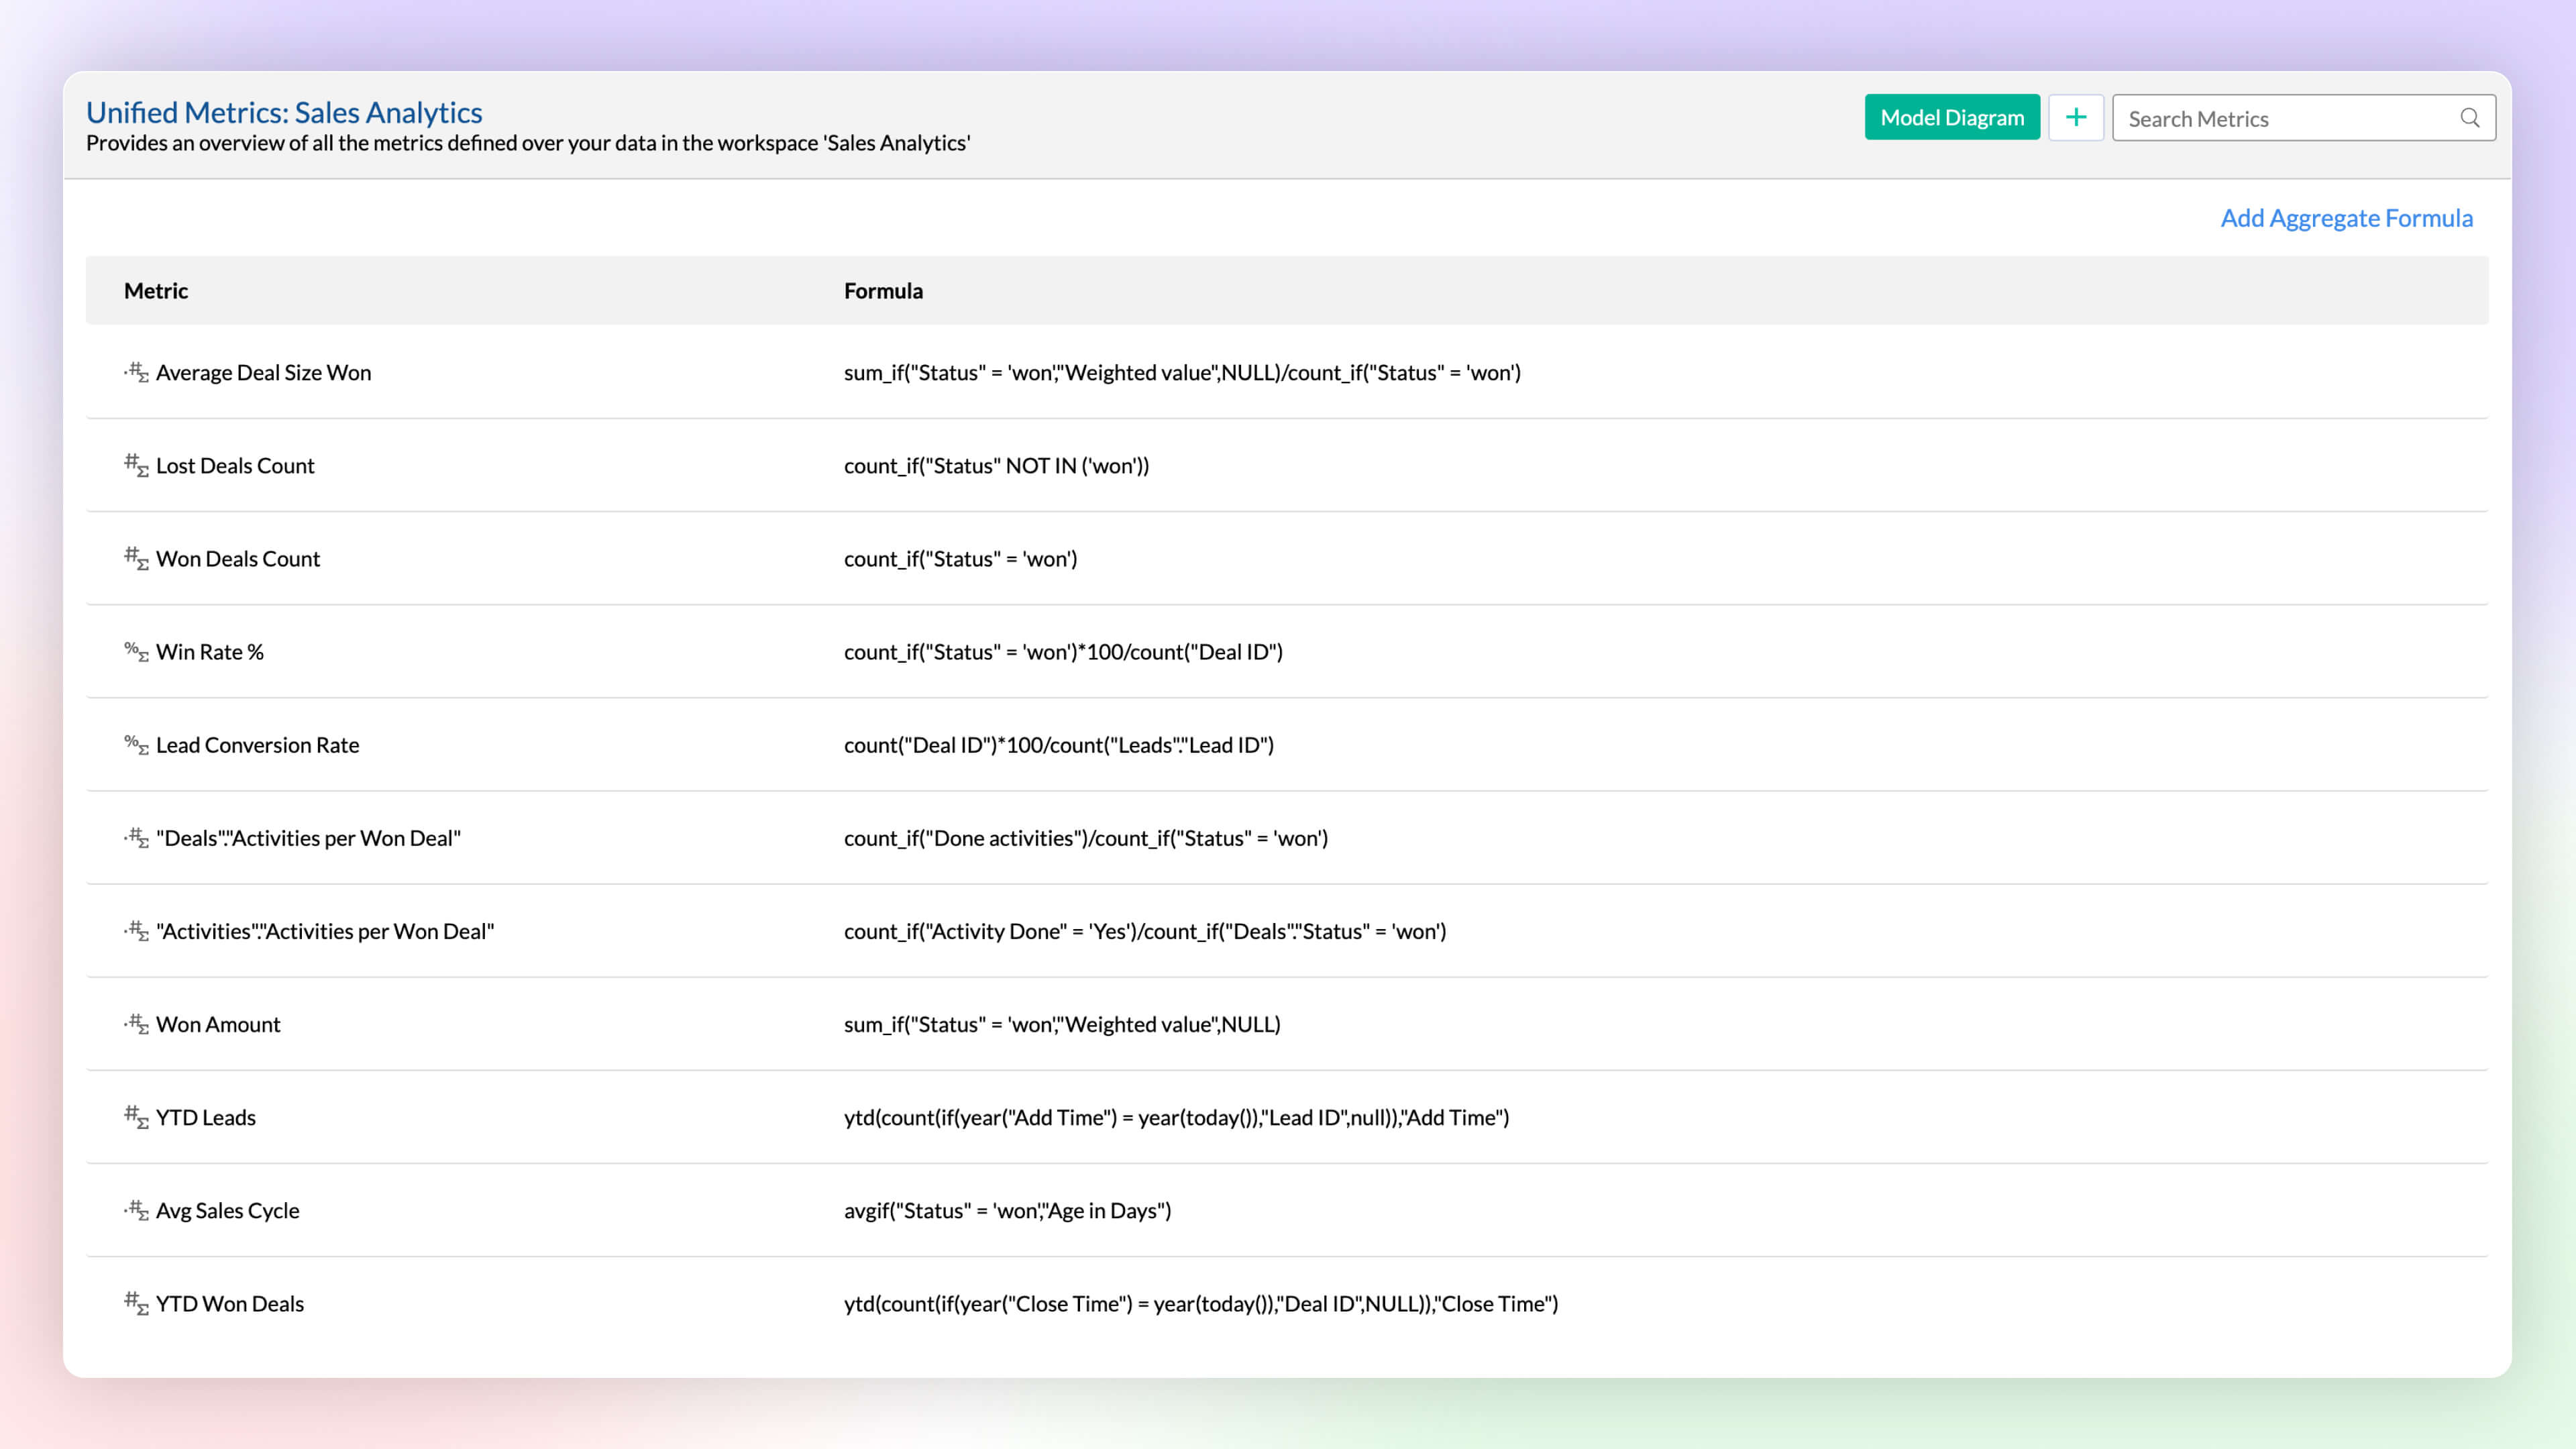The width and height of the screenshot is (2576, 1449).
Task: Click the Lost Deals Count number icon
Action: (136, 465)
